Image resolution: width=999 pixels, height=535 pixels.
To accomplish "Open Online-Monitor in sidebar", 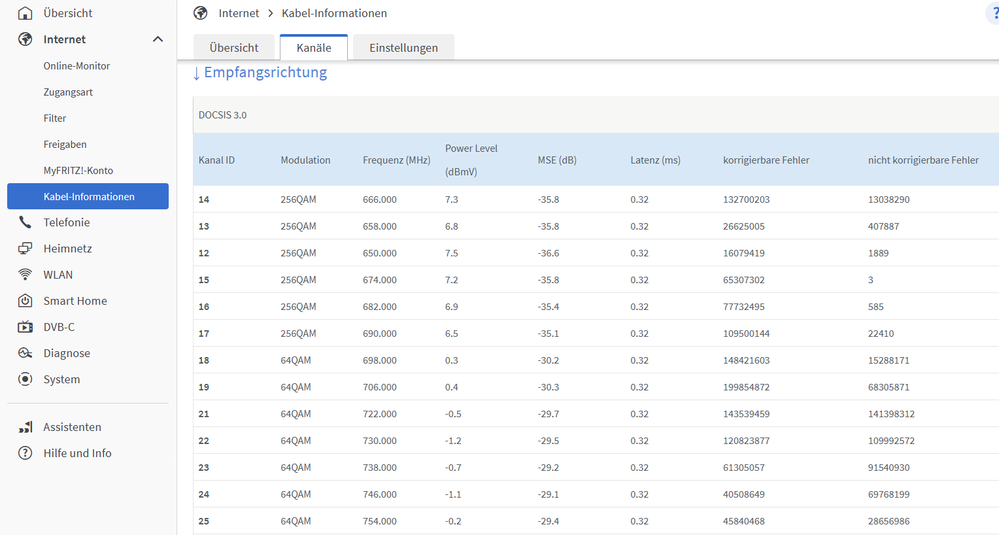I will point(77,66).
